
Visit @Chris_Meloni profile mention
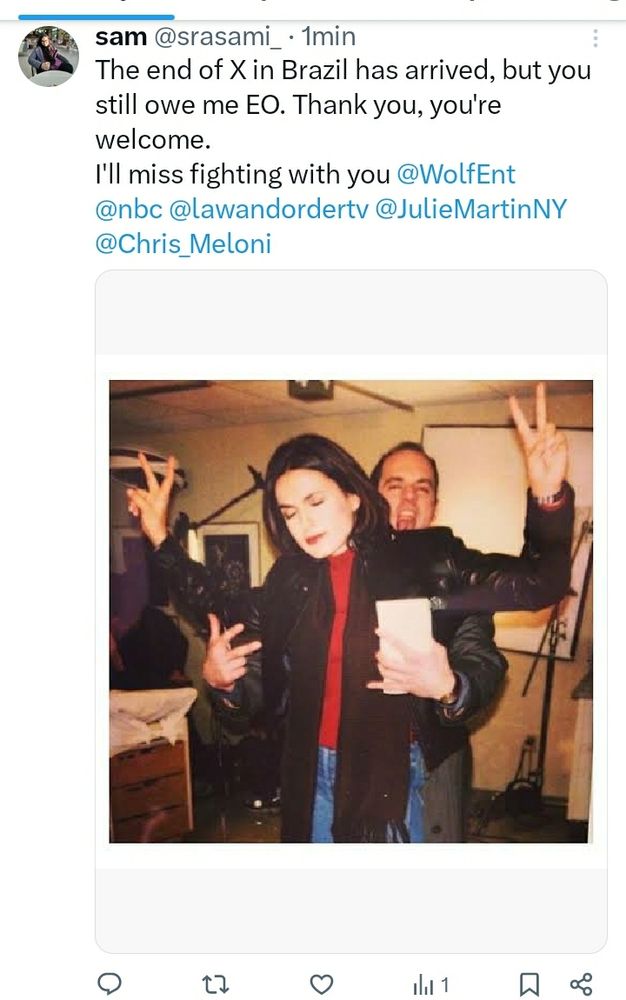(x=183, y=244)
